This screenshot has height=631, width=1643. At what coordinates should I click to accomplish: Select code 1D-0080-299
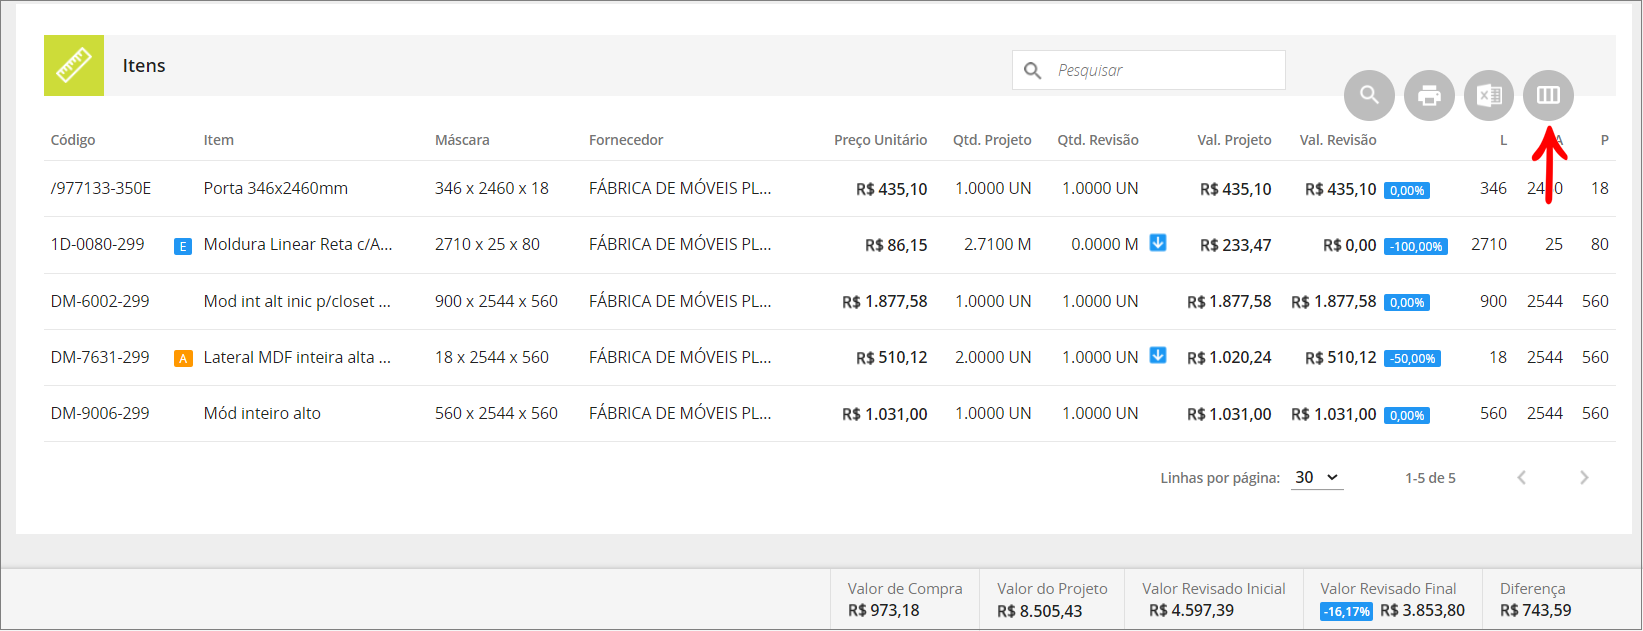pyautogui.click(x=98, y=244)
